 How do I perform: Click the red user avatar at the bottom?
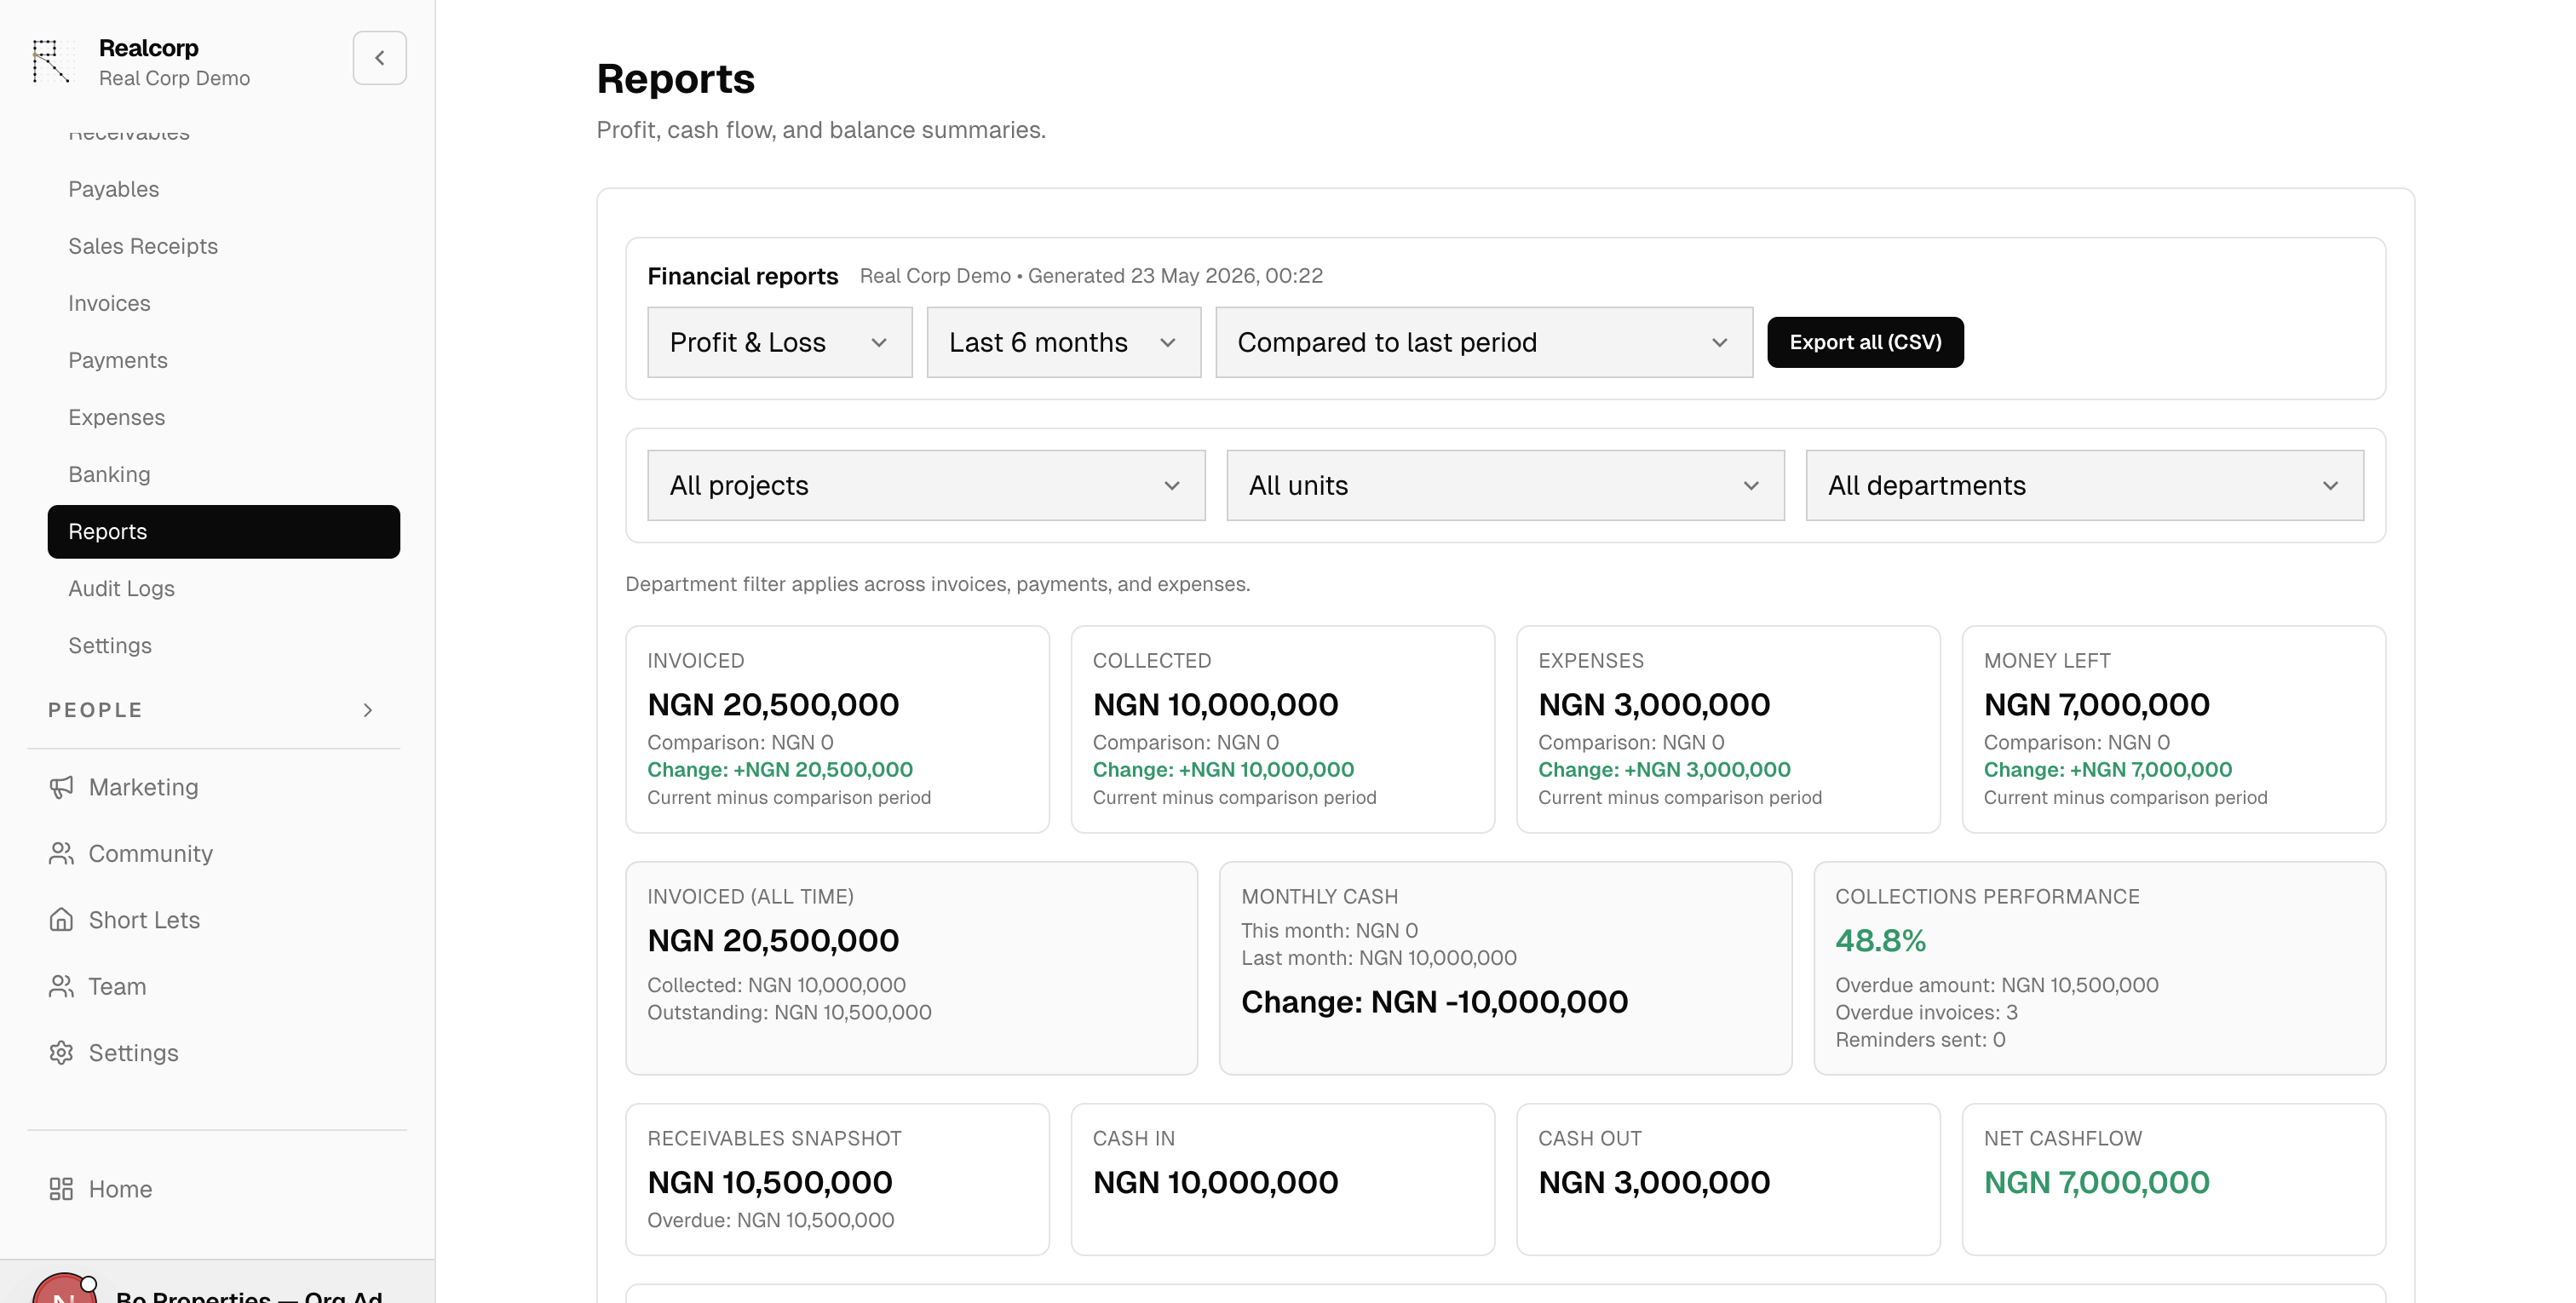(65, 1289)
